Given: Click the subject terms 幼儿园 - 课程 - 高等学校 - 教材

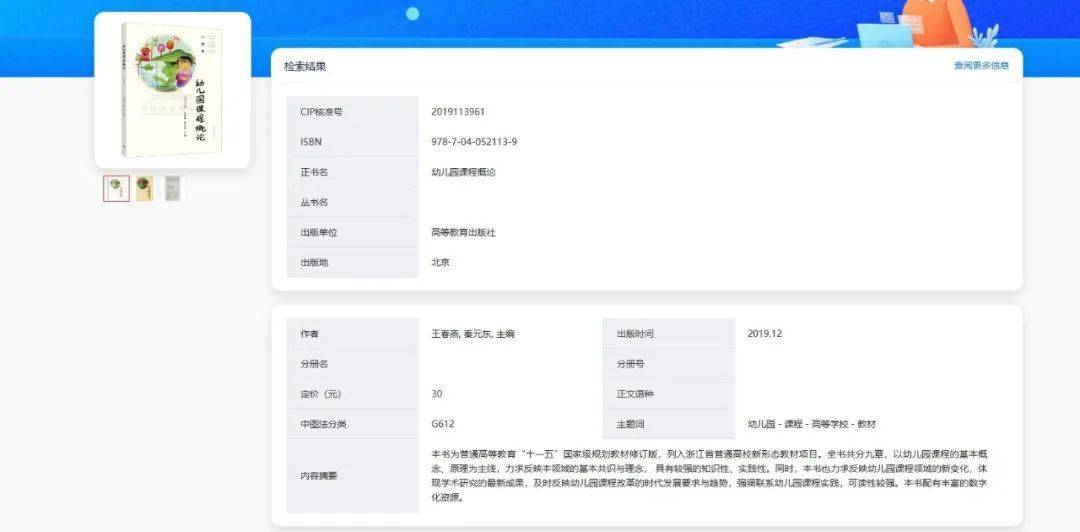Looking at the screenshot, I should pyautogui.click(x=811, y=424).
